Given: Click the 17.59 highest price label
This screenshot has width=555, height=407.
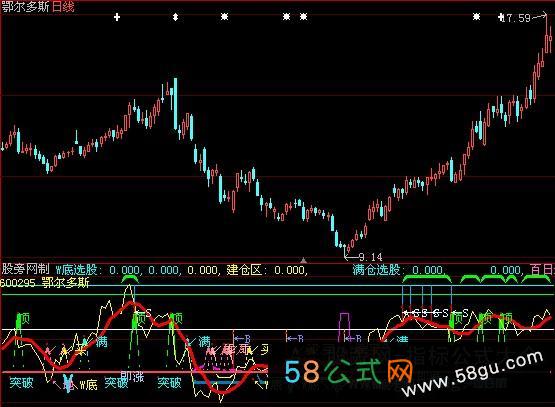Looking at the screenshot, I should 517,18.
